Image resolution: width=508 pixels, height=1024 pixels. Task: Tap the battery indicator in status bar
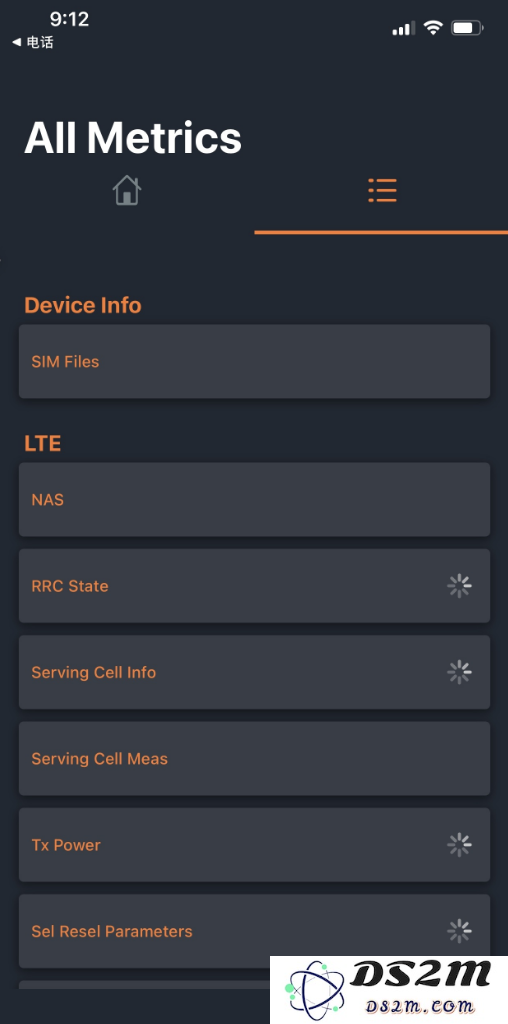click(x=468, y=28)
